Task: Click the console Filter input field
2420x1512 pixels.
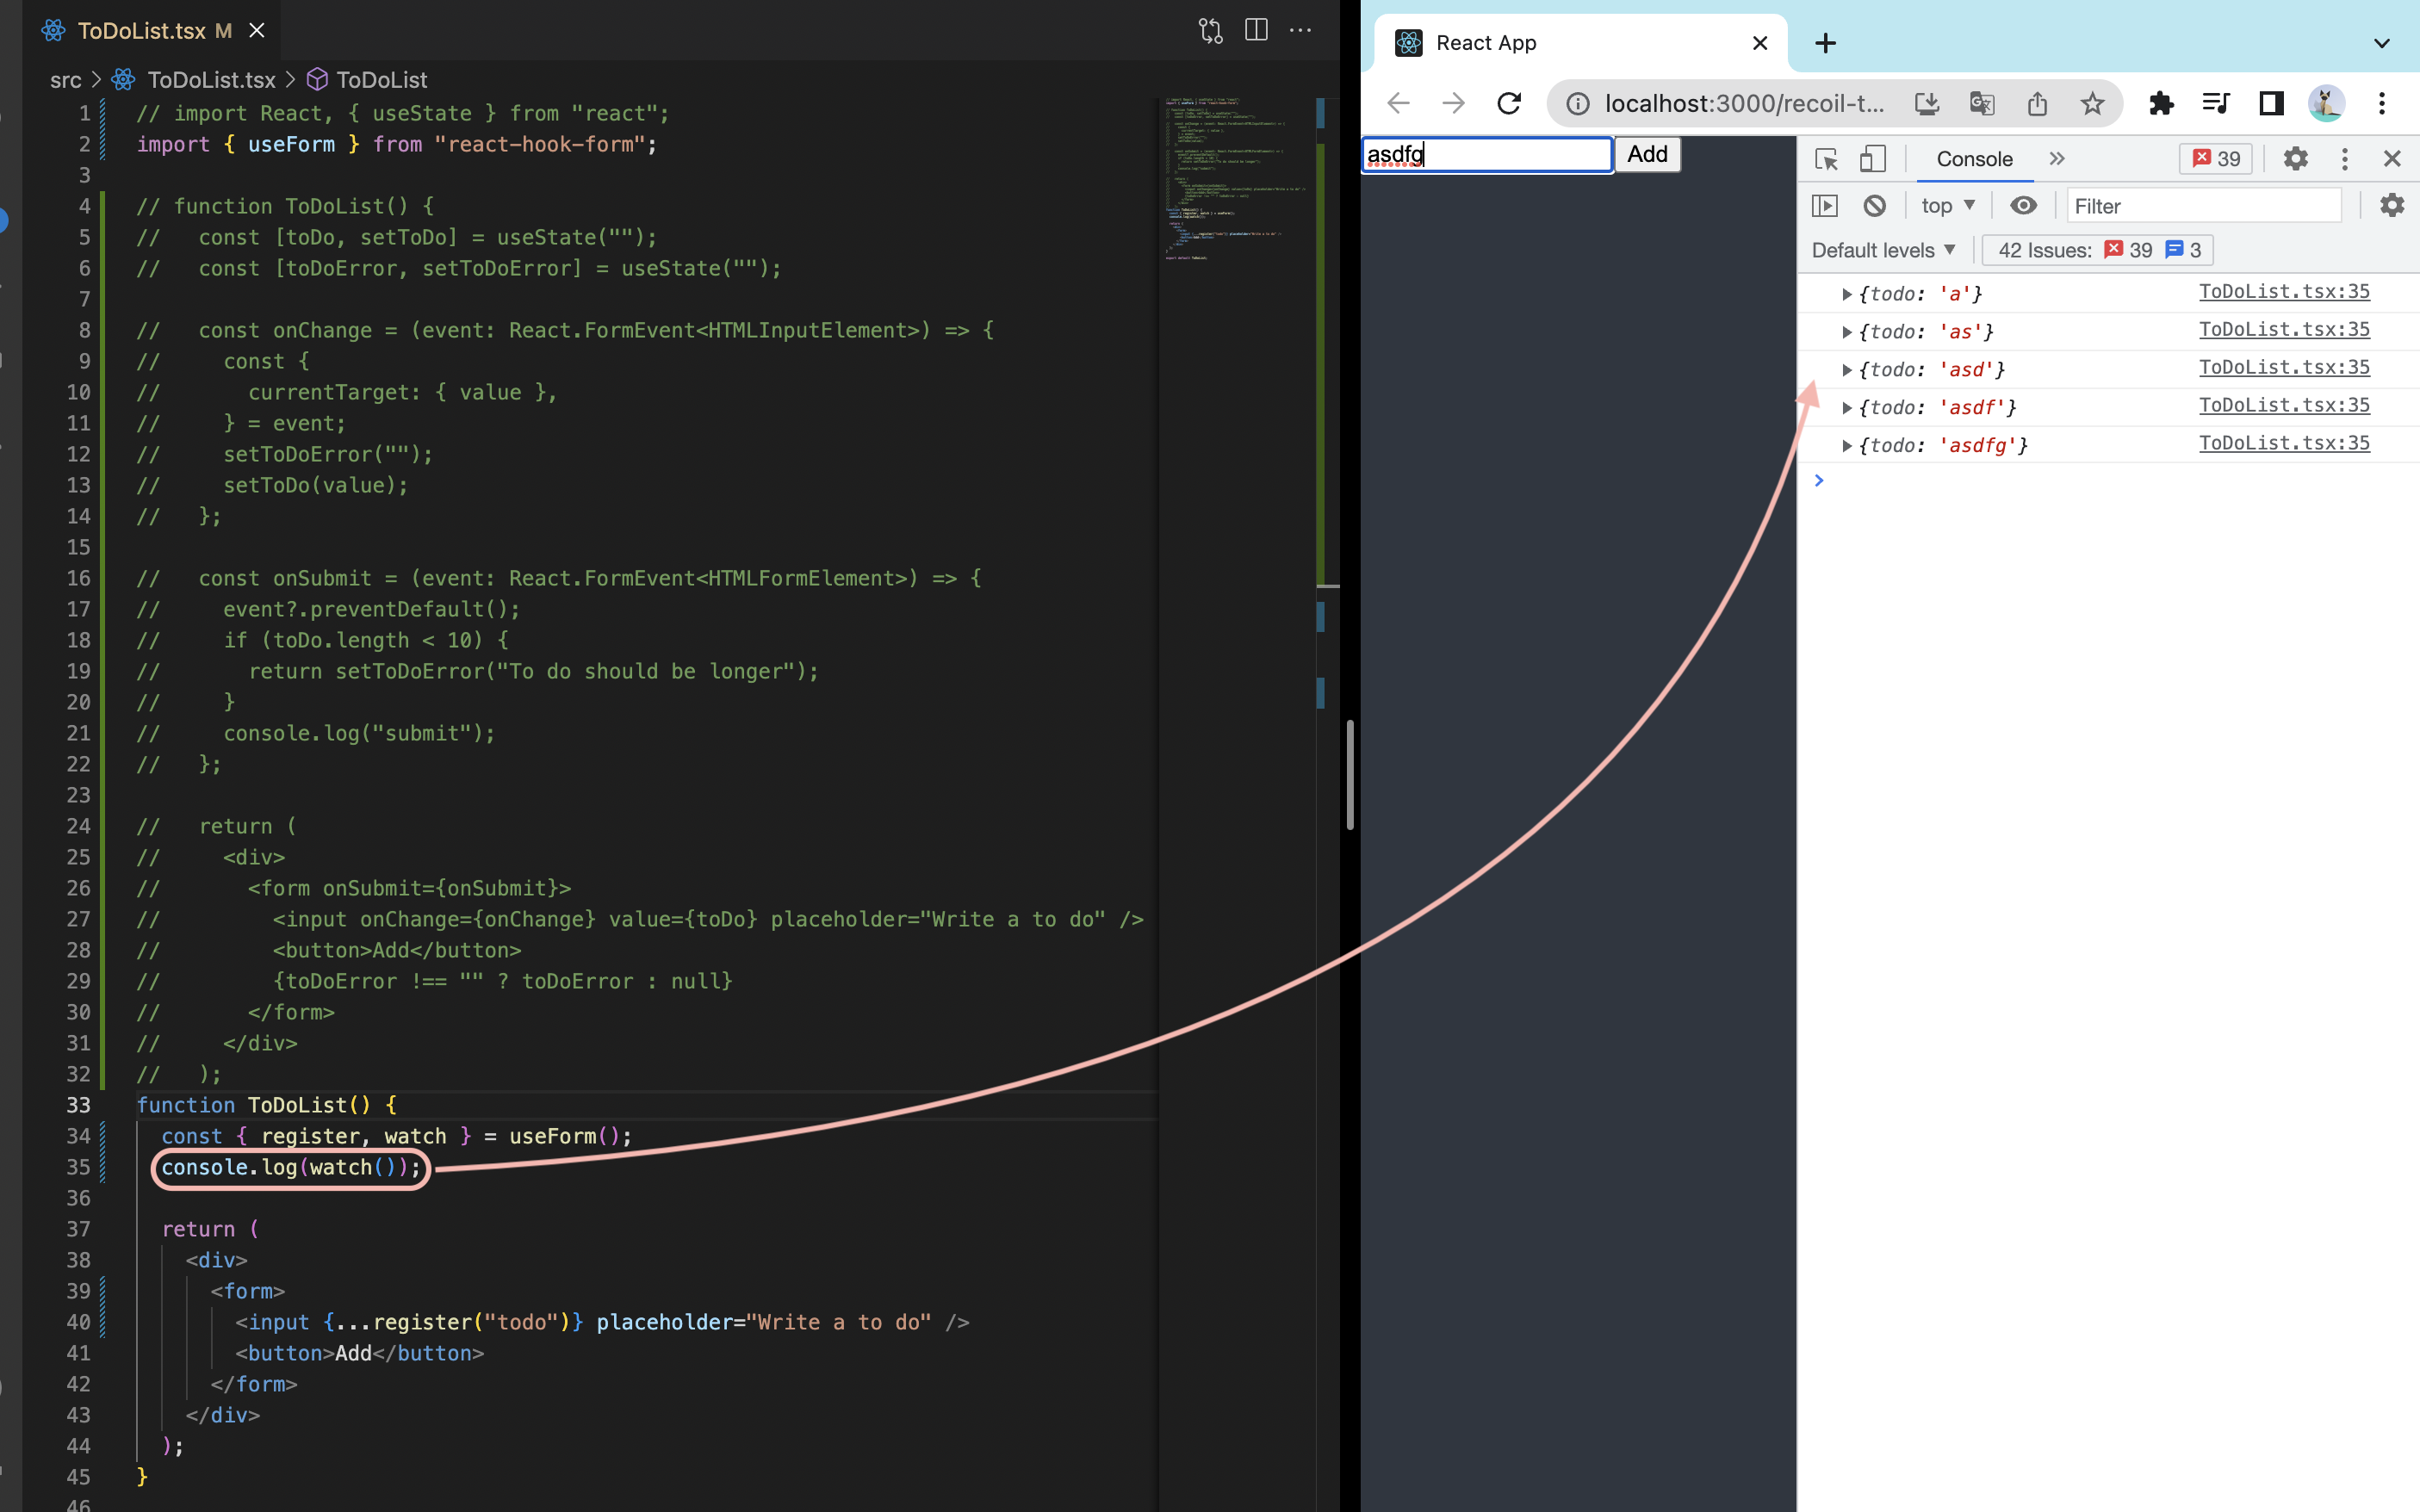Action: (x=2203, y=206)
